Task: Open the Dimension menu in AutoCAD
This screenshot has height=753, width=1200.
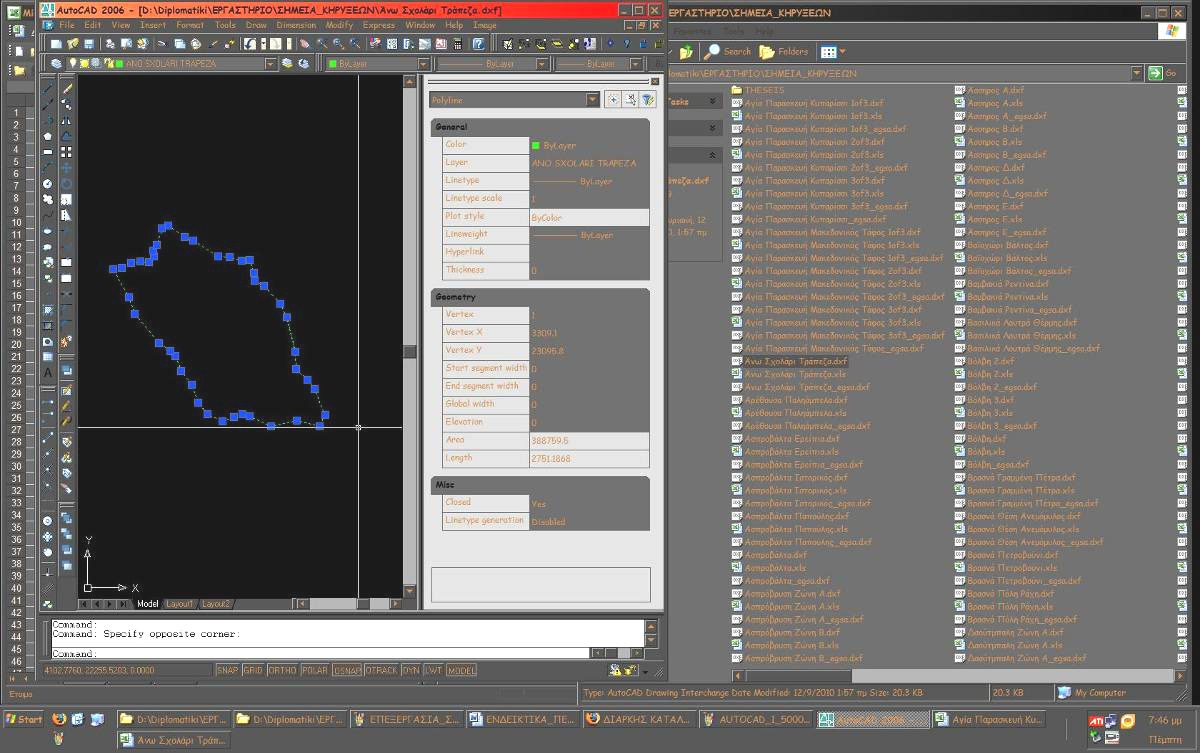Action: click(x=296, y=24)
